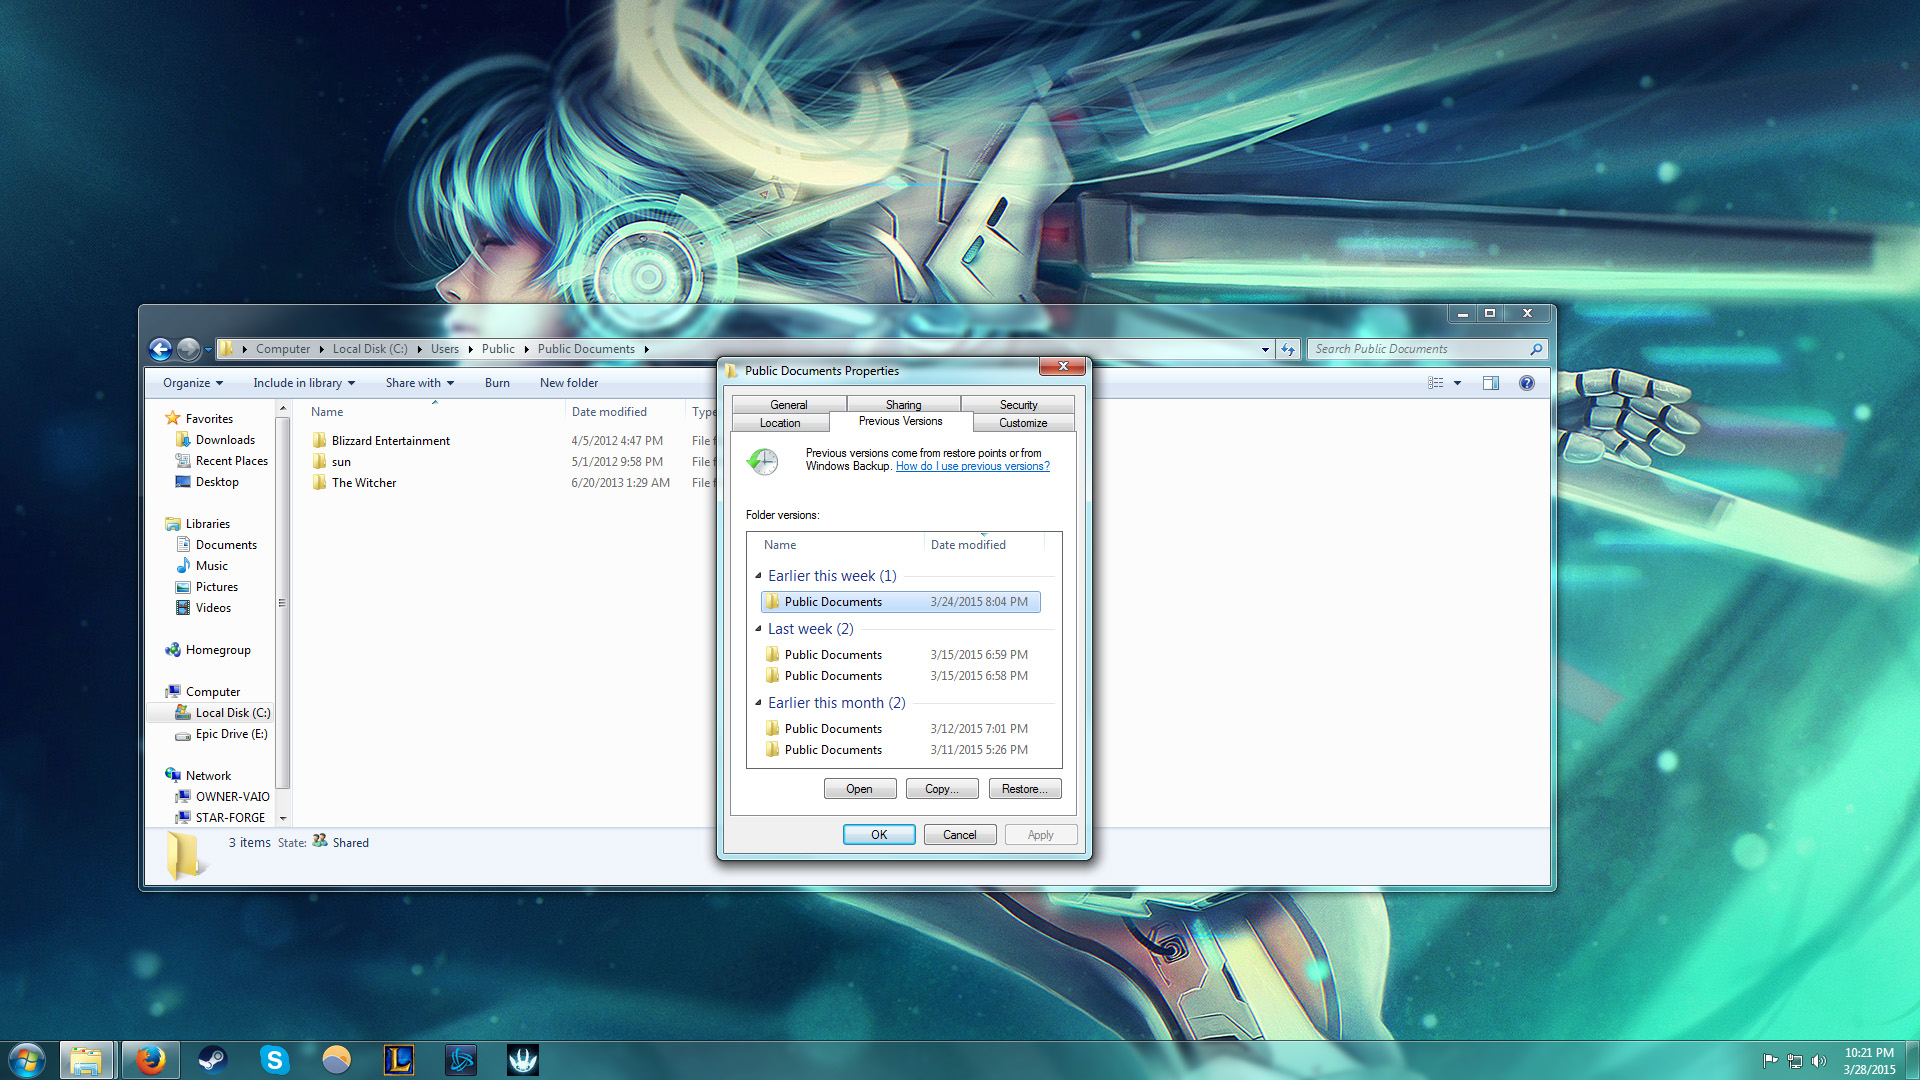
Task: Switch to the Location tab
Action: pyautogui.click(x=780, y=423)
